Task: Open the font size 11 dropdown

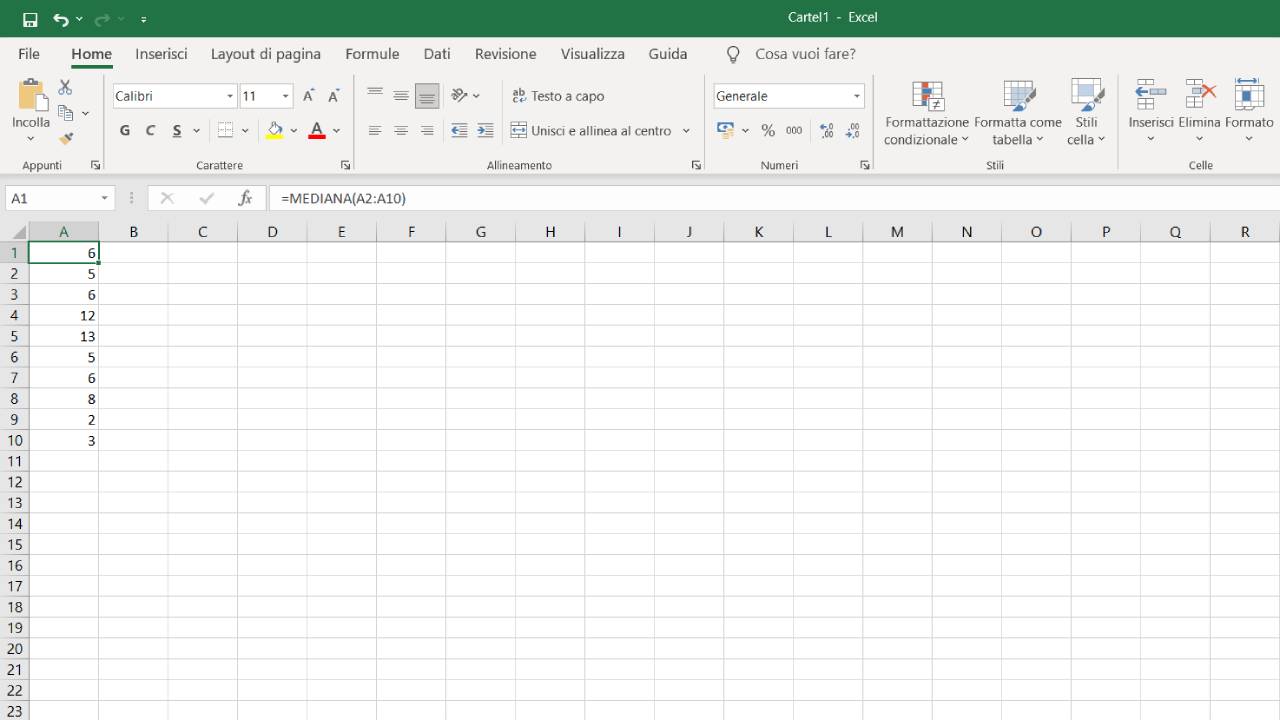Action: [x=286, y=96]
